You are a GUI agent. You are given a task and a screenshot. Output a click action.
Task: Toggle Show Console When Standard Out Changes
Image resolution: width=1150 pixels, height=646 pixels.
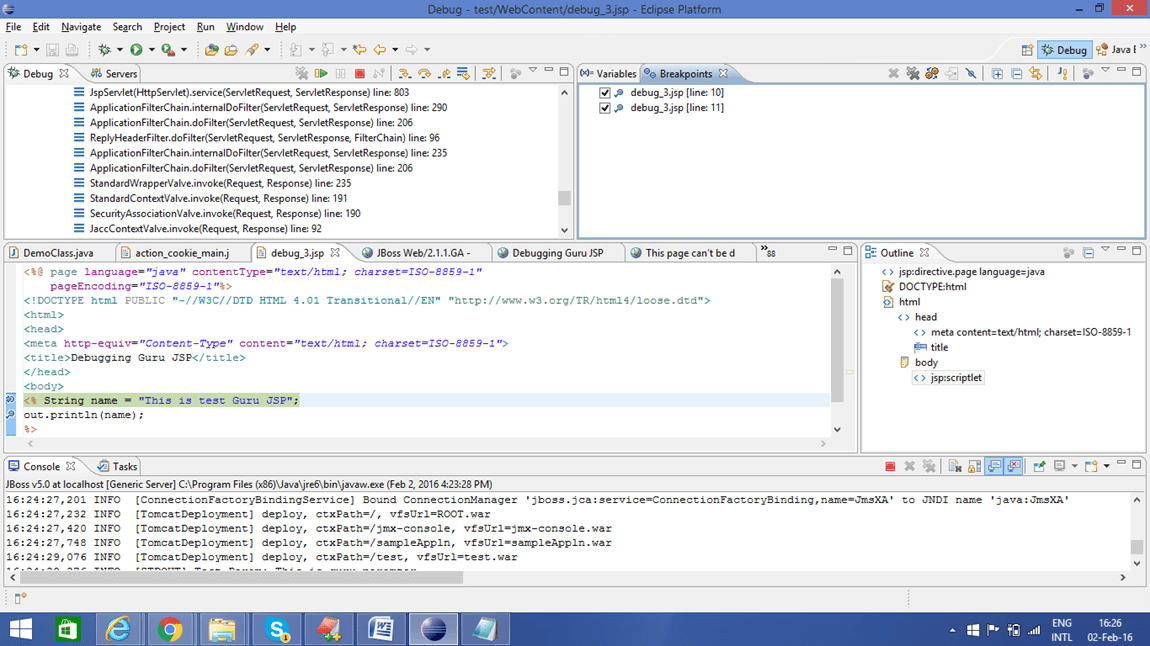tap(994, 467)
